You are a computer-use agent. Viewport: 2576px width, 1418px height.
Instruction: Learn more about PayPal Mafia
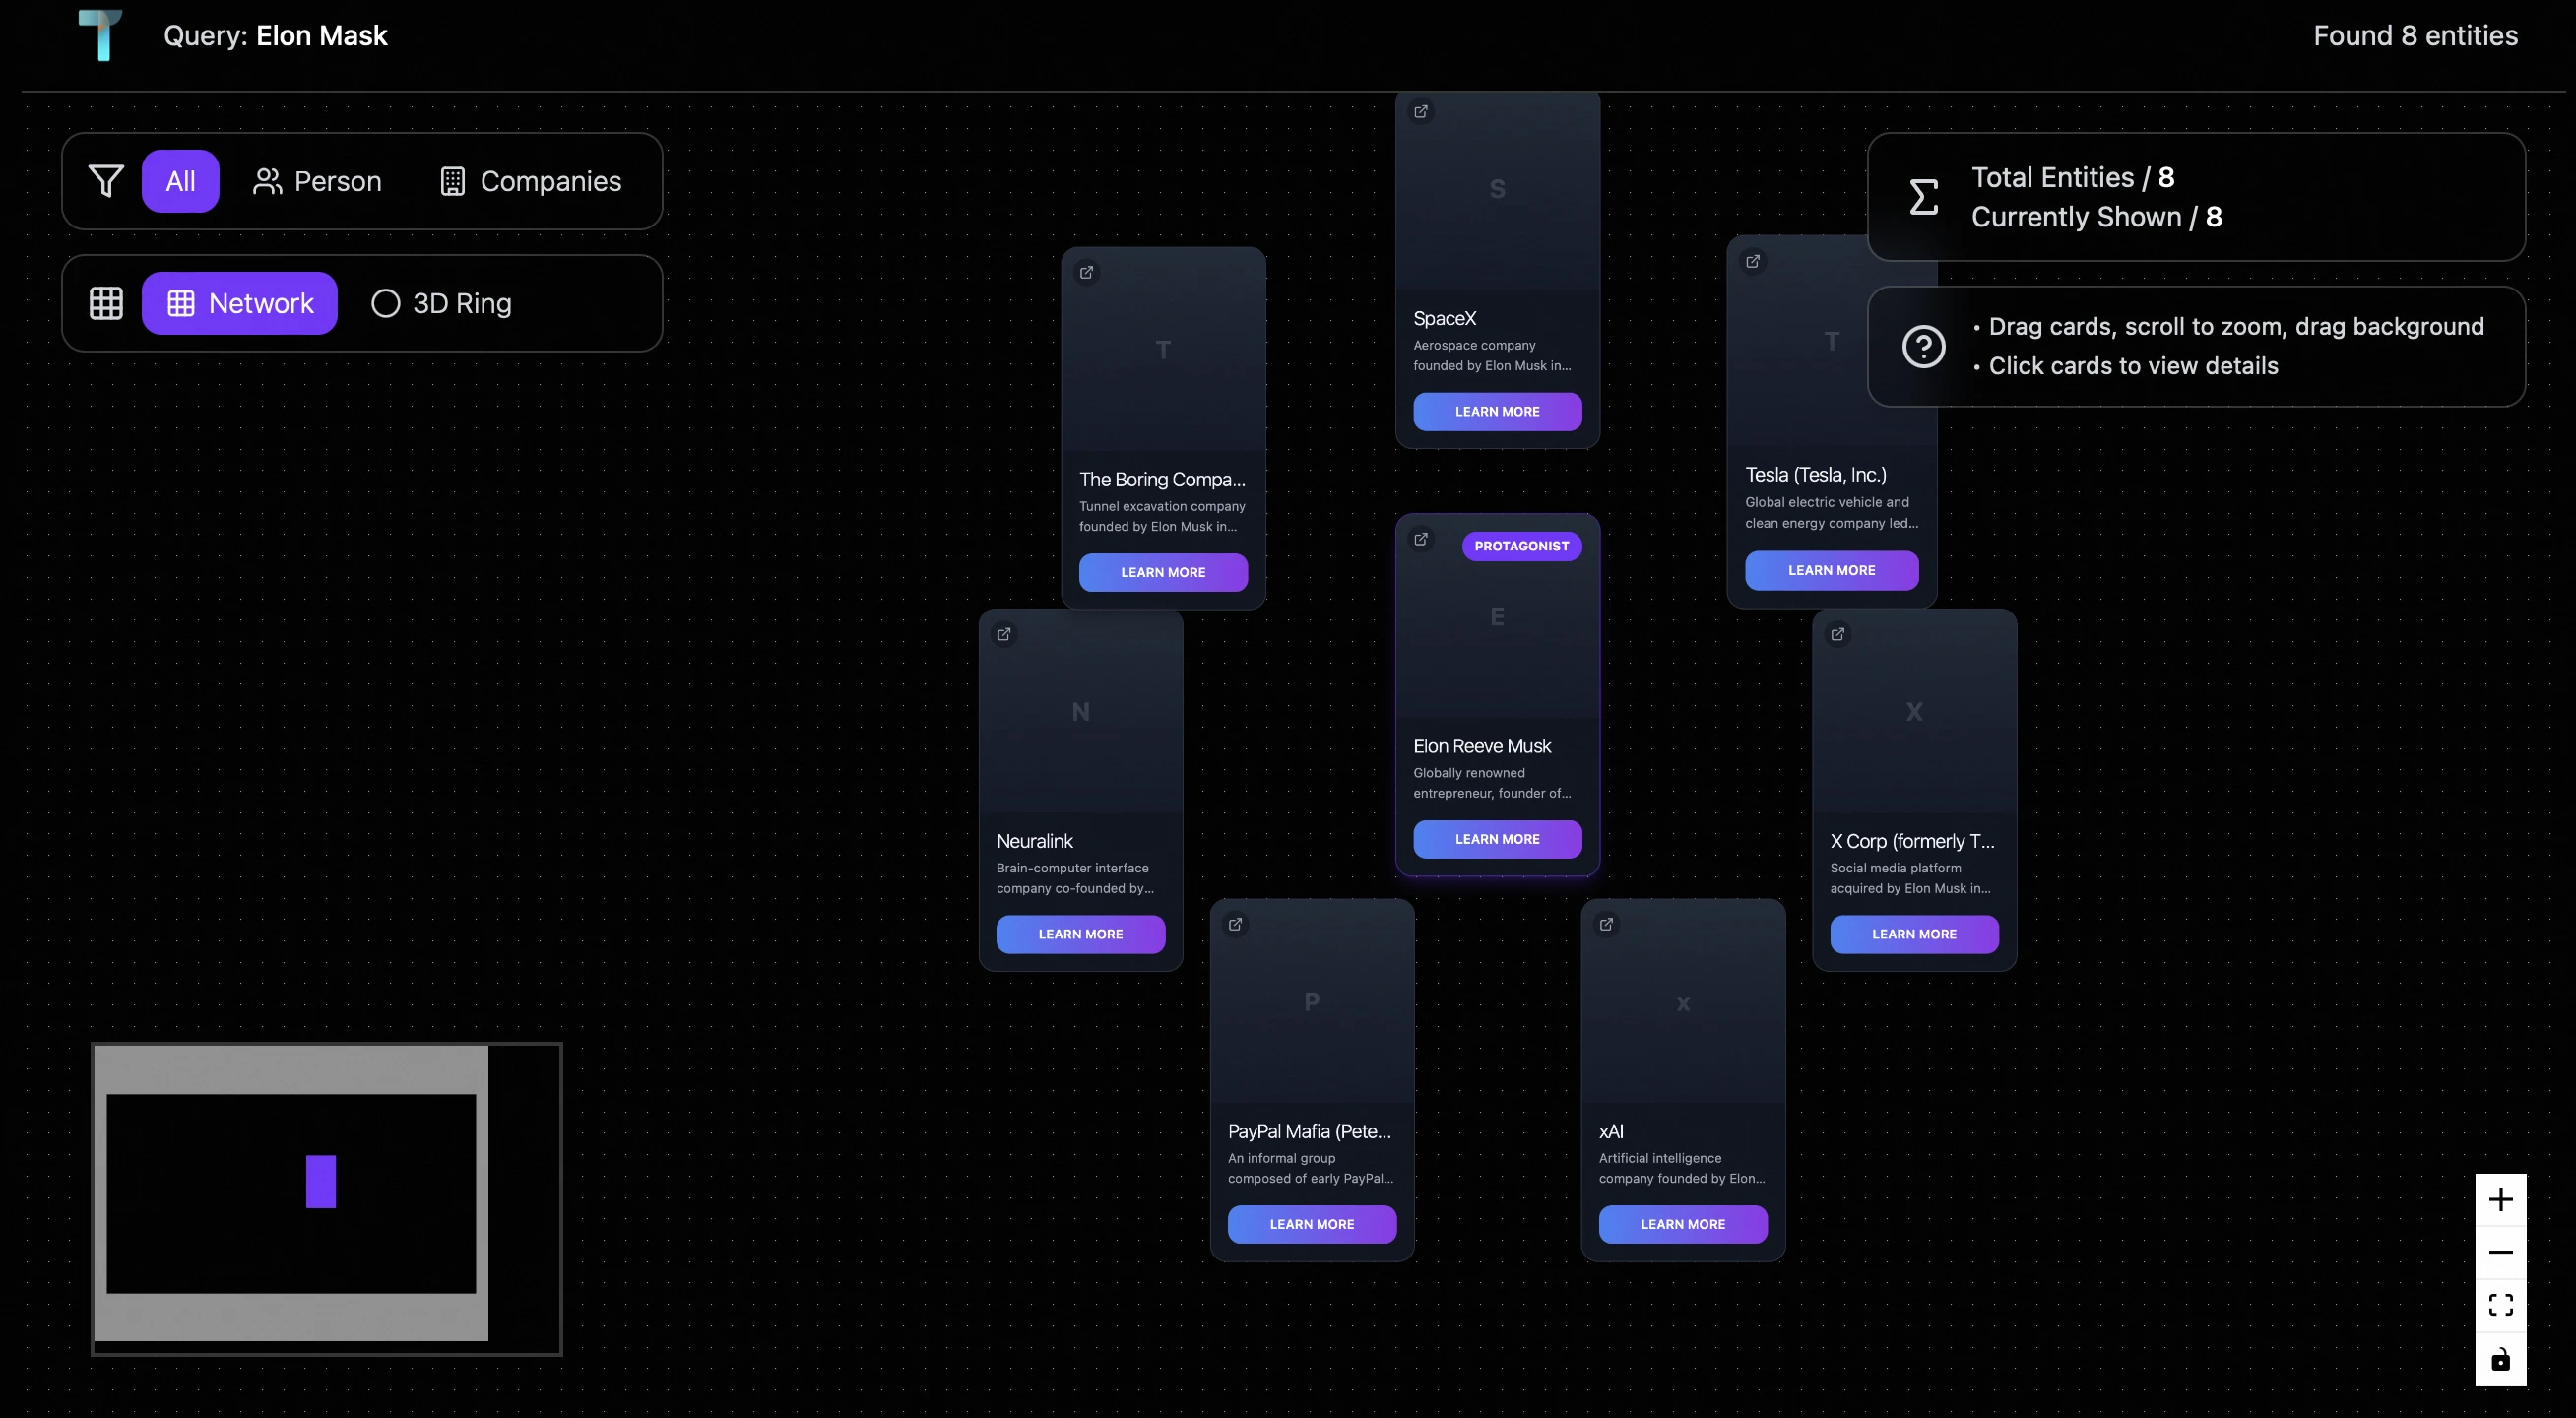(1312, 1224)
